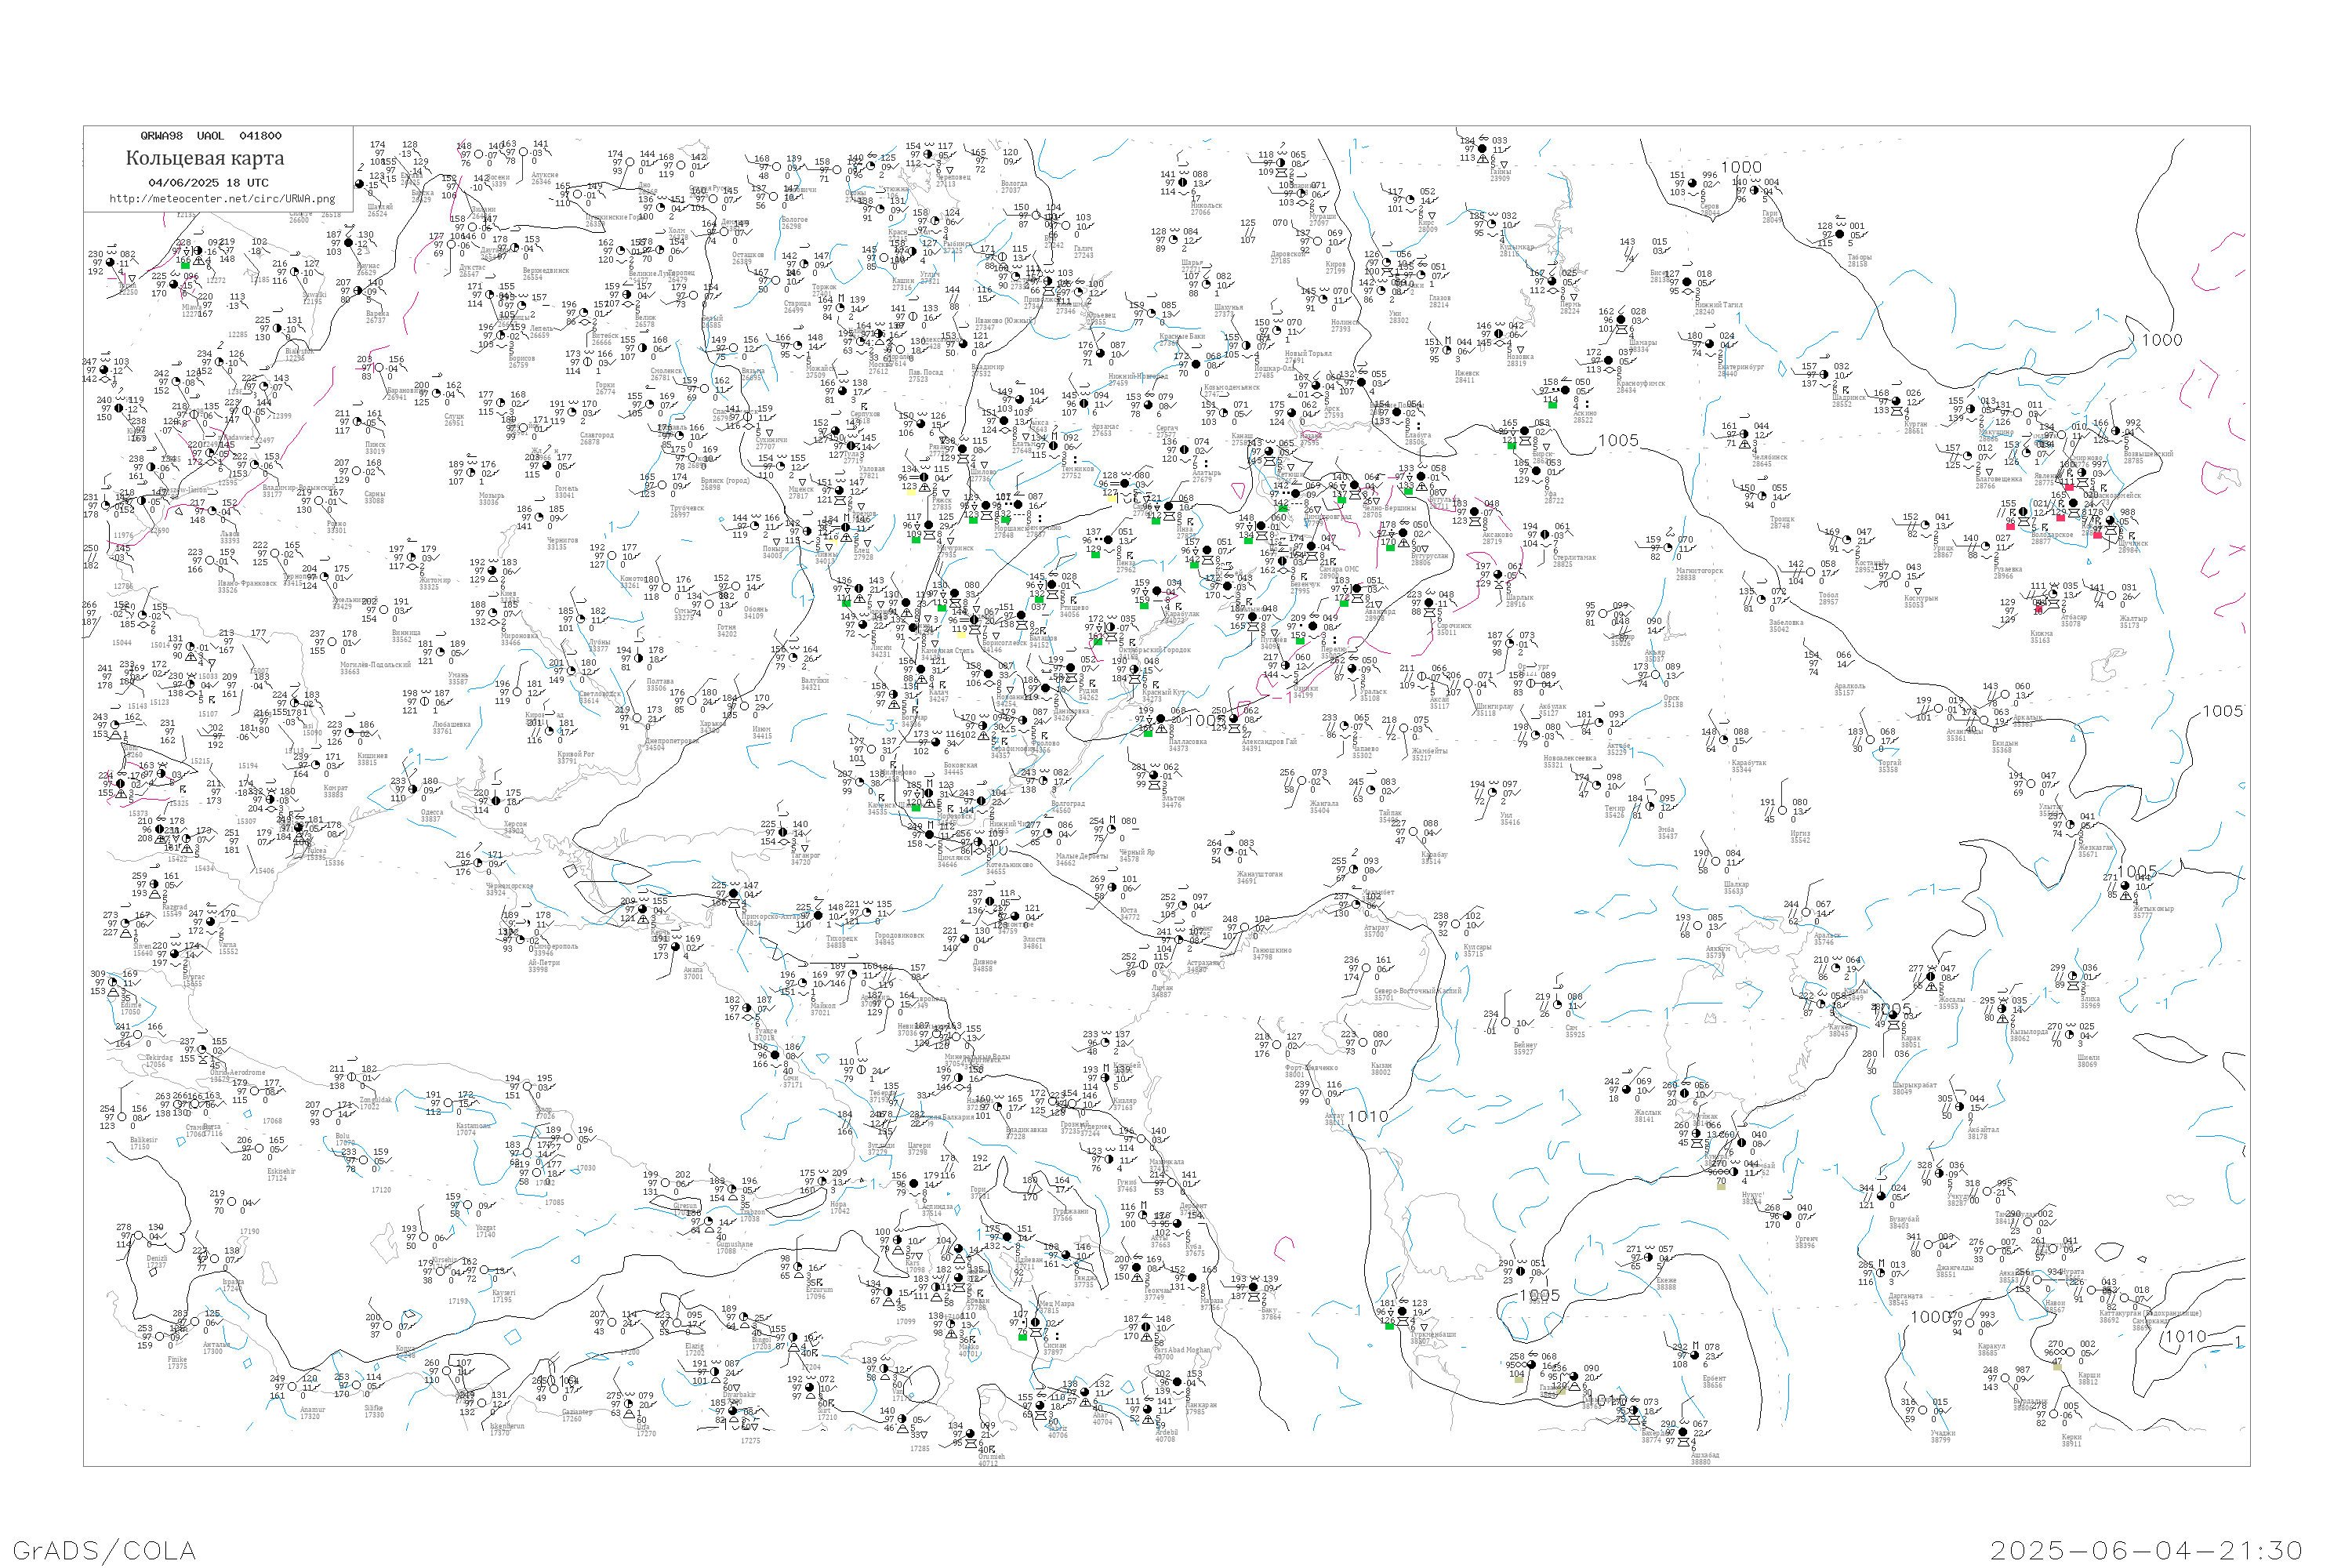Click the Стерлитамак 28825 station label
Viewport: 2352px width, 1568px height.
[x=1575, y=561]
